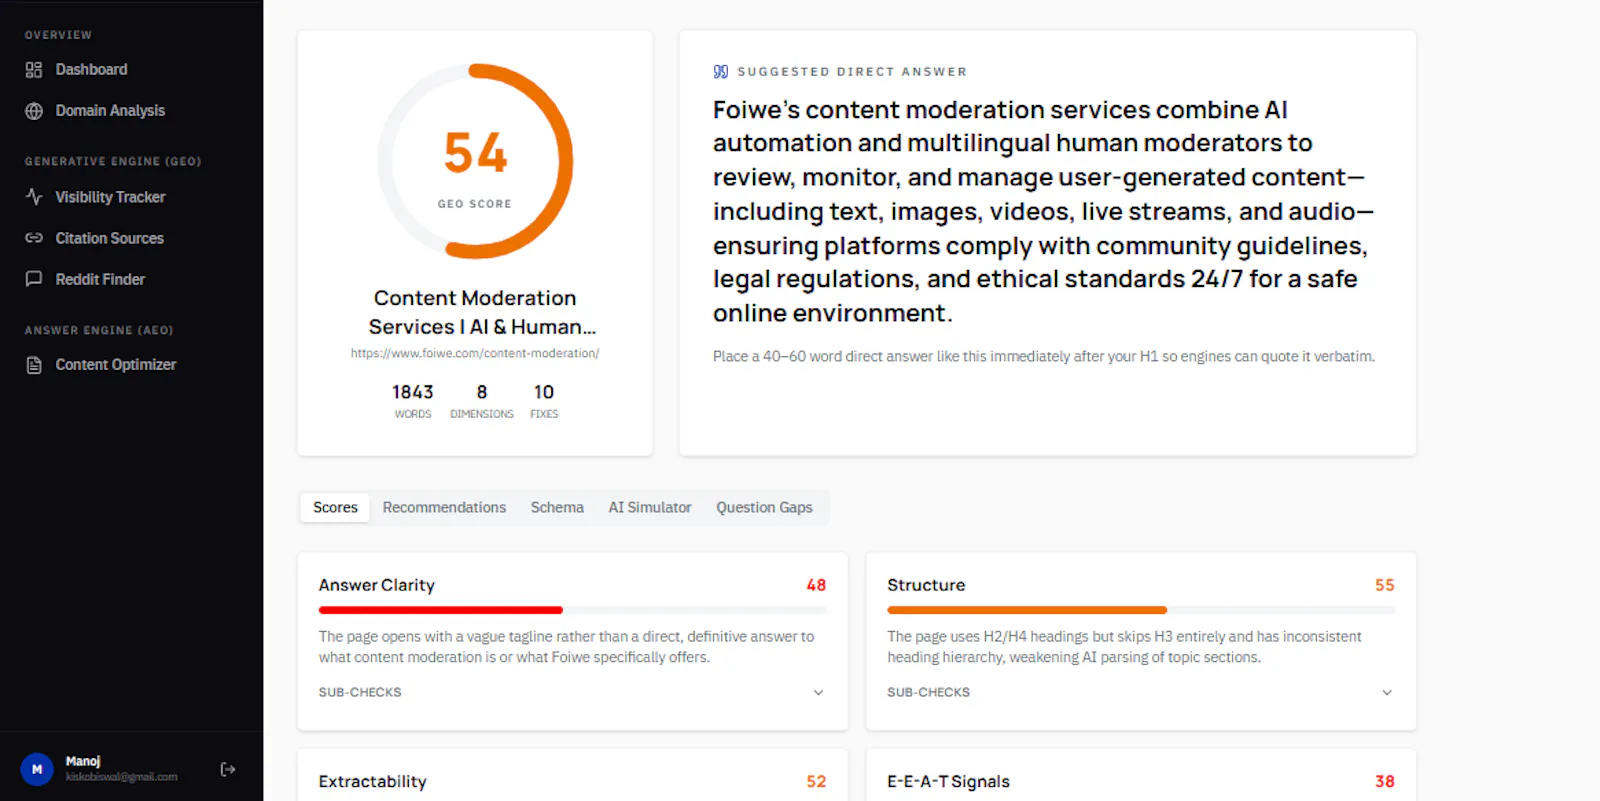This screenshot has width=1600, height=801.
Task: Click the E-E-A-T Signals card heading
Action: pyautogui.click(x=949, y=782)
